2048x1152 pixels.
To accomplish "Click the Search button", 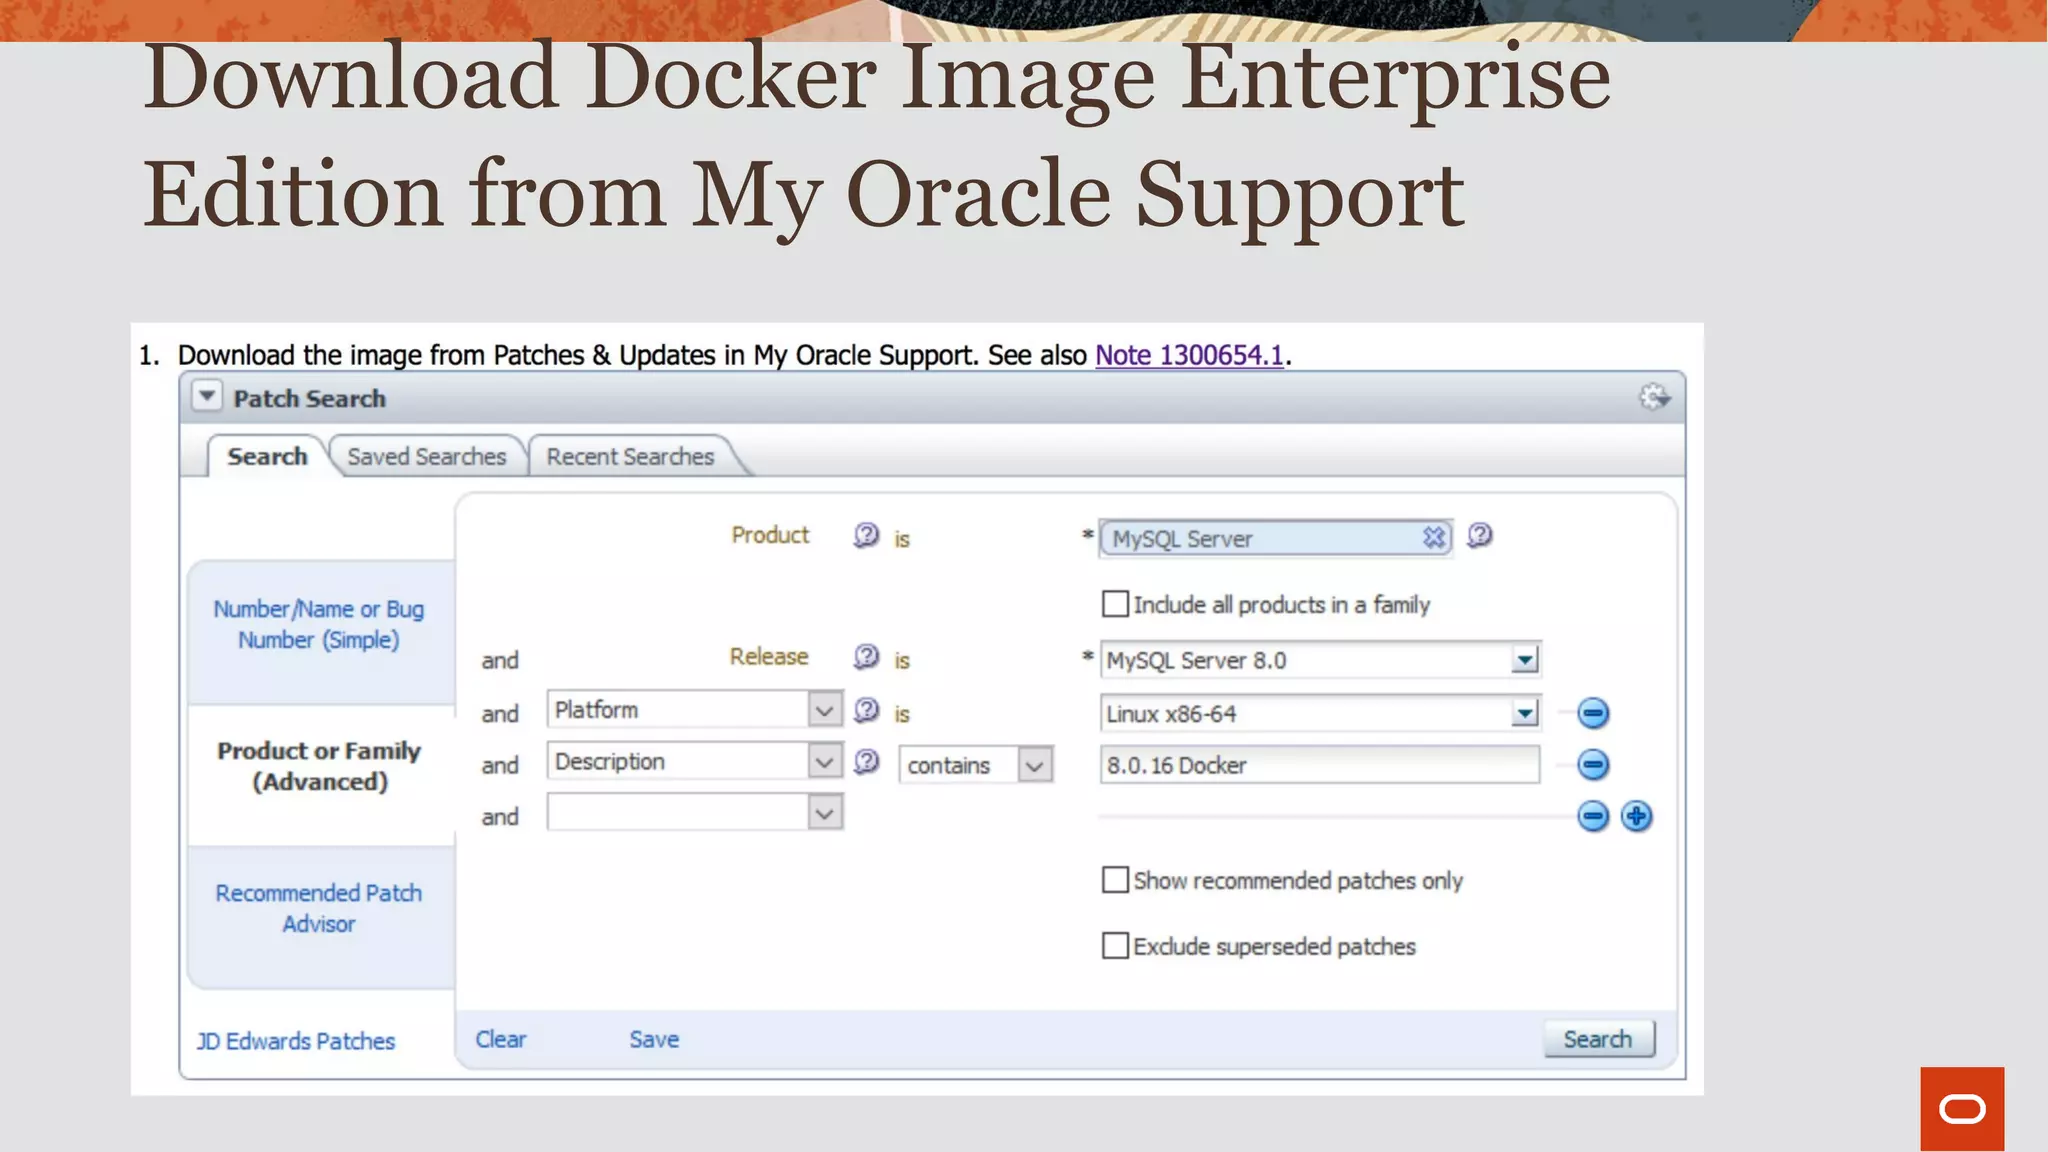I will click(x=1598, y=1039).
